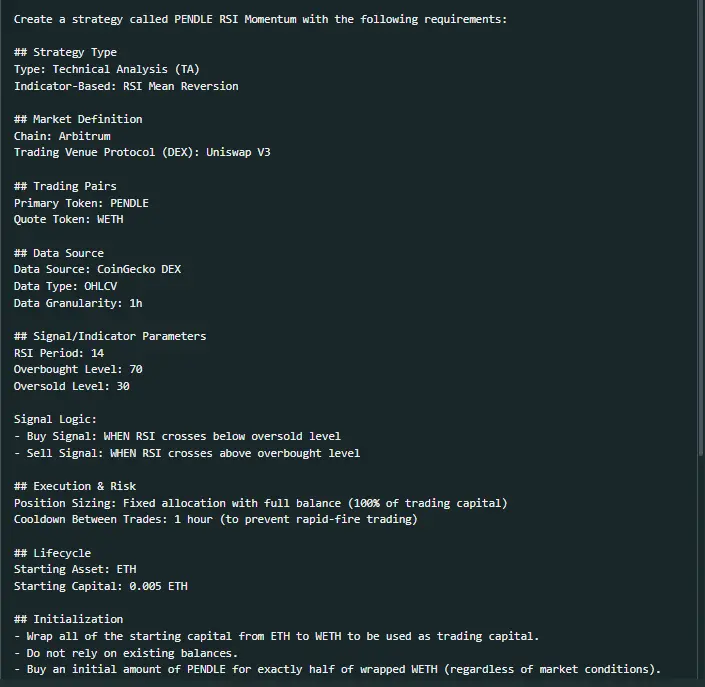Click the 'Buy Signal' logic line
This screenshot has height=687, width=705.
pos(177,437)
